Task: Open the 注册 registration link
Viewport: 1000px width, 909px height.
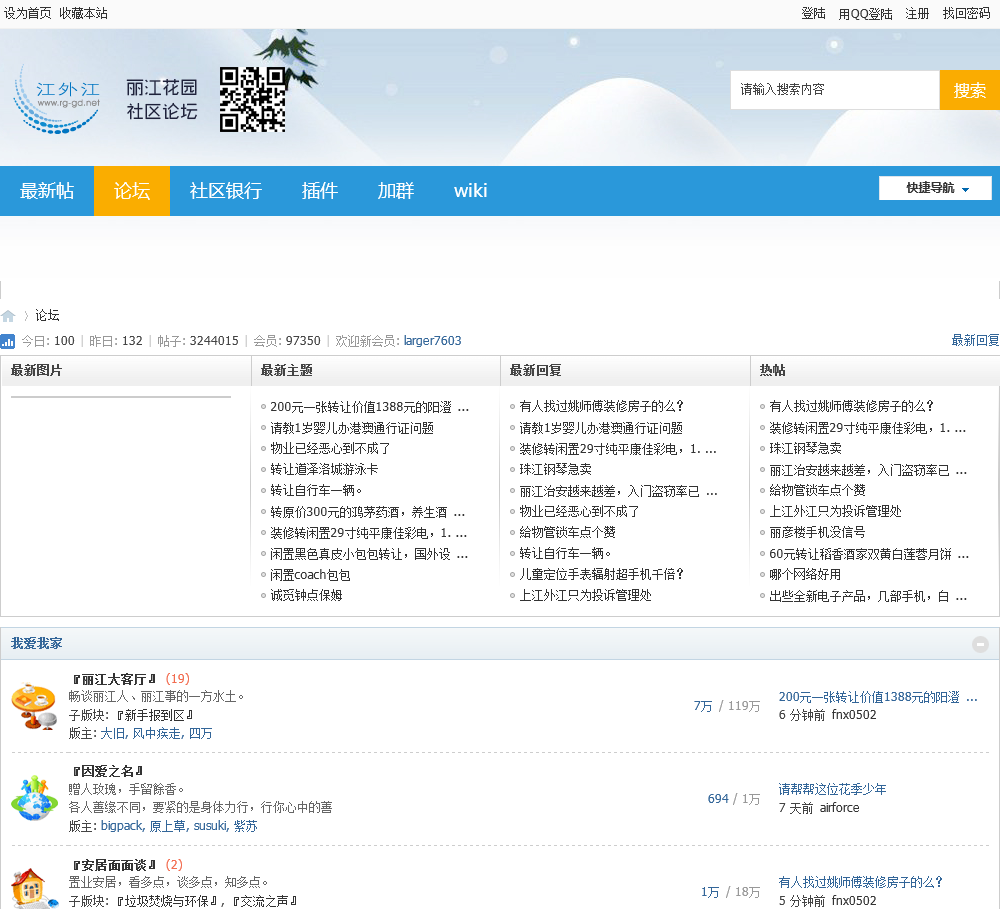Action: click(x=917, y=14)
